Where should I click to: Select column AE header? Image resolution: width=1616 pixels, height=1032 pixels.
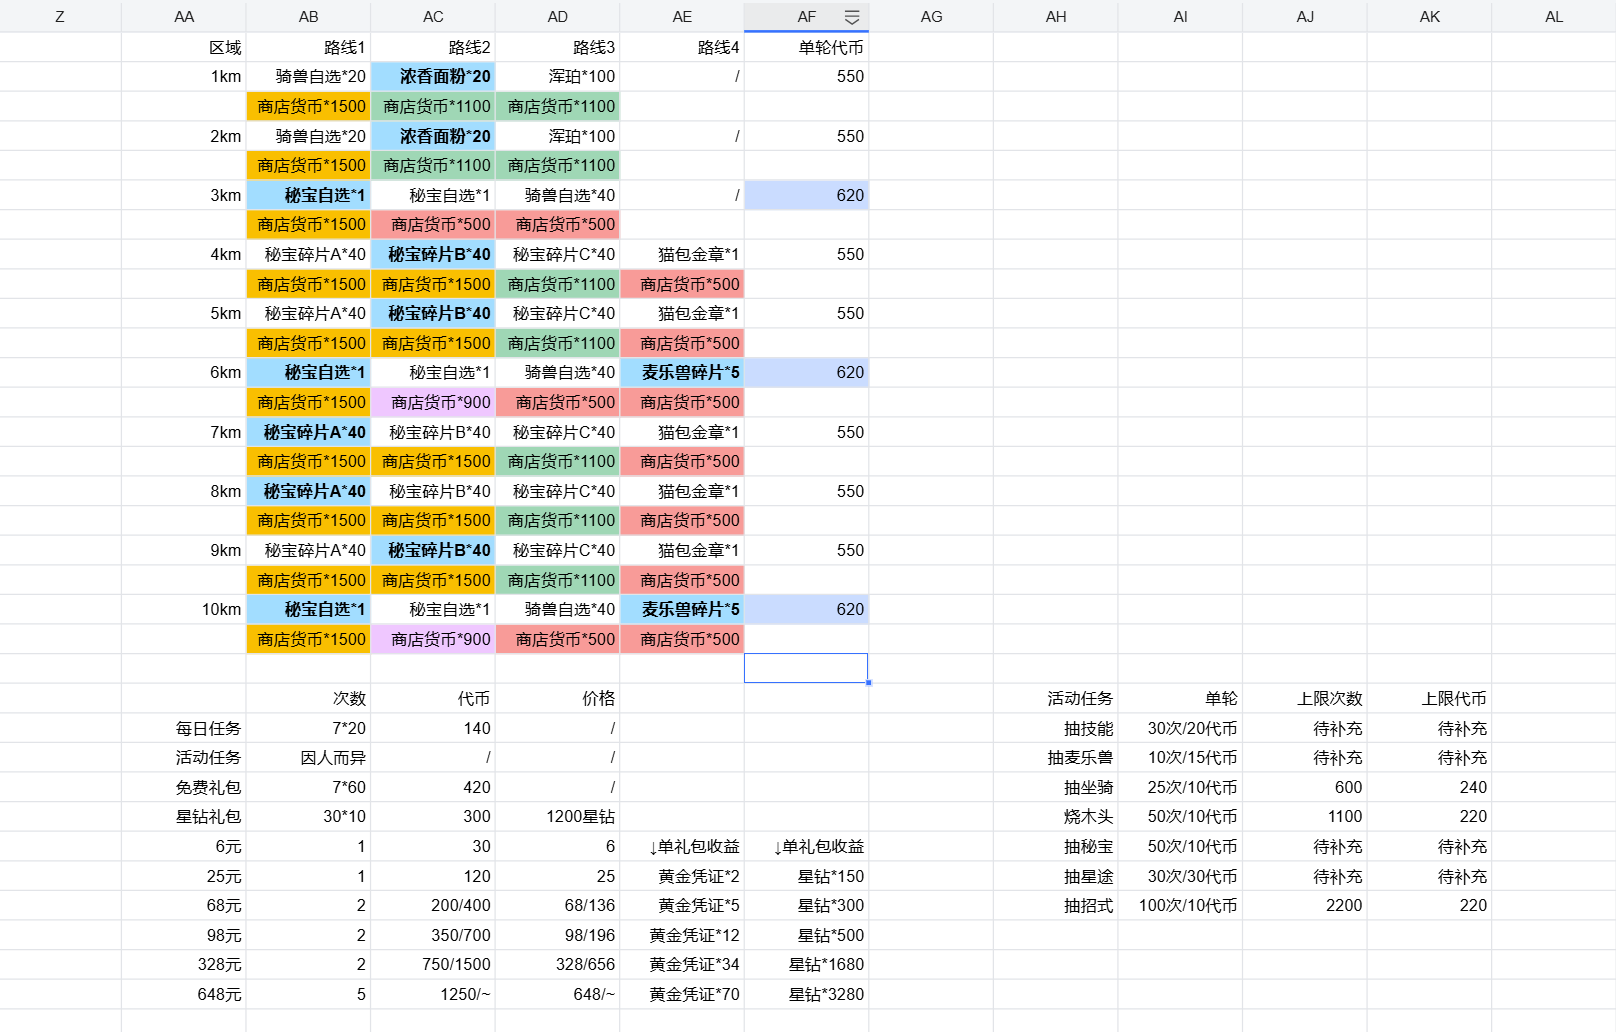point(682,17)
